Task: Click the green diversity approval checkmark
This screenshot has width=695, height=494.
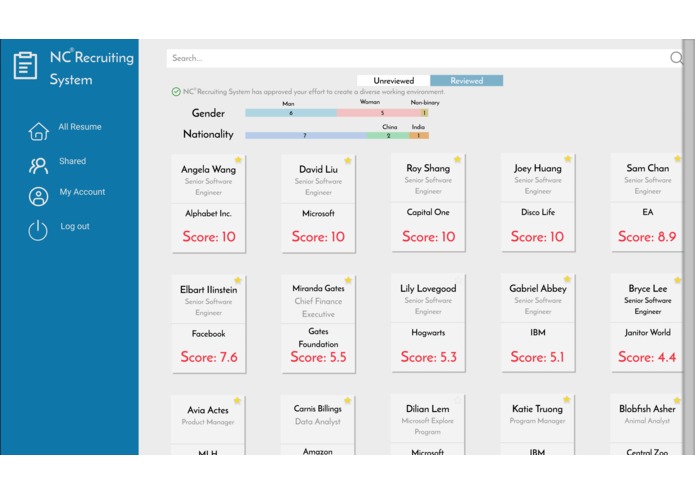Action: (176, 92)
